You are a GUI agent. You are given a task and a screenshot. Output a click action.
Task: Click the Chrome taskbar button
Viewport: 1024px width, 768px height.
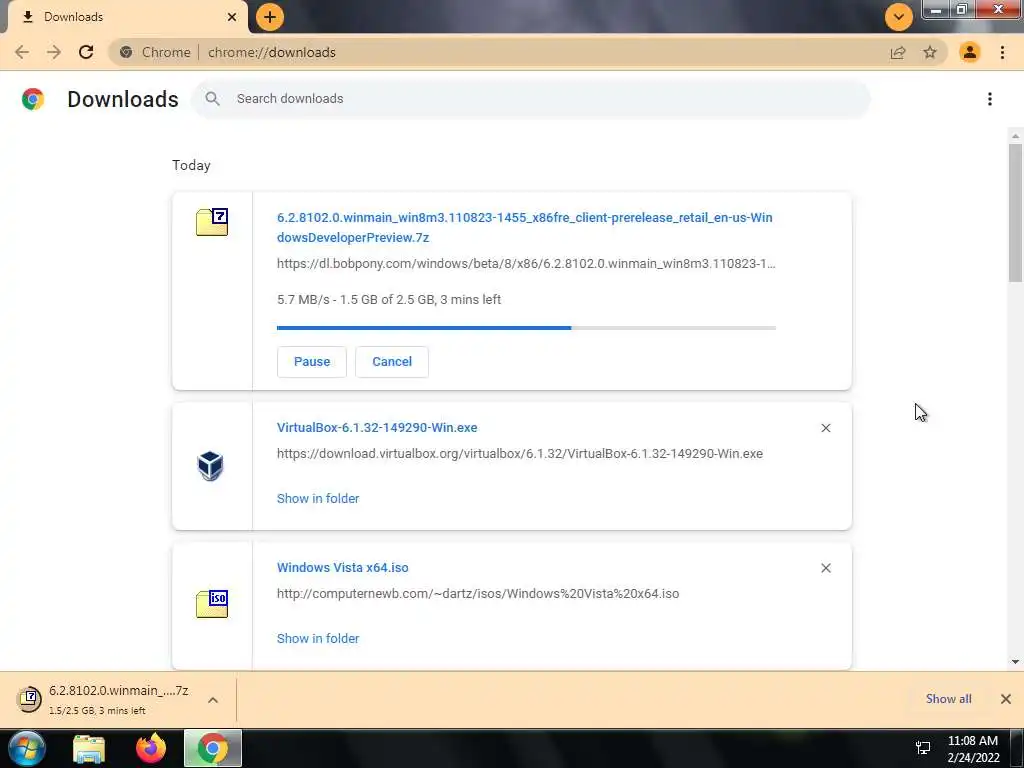pos(213,748)
